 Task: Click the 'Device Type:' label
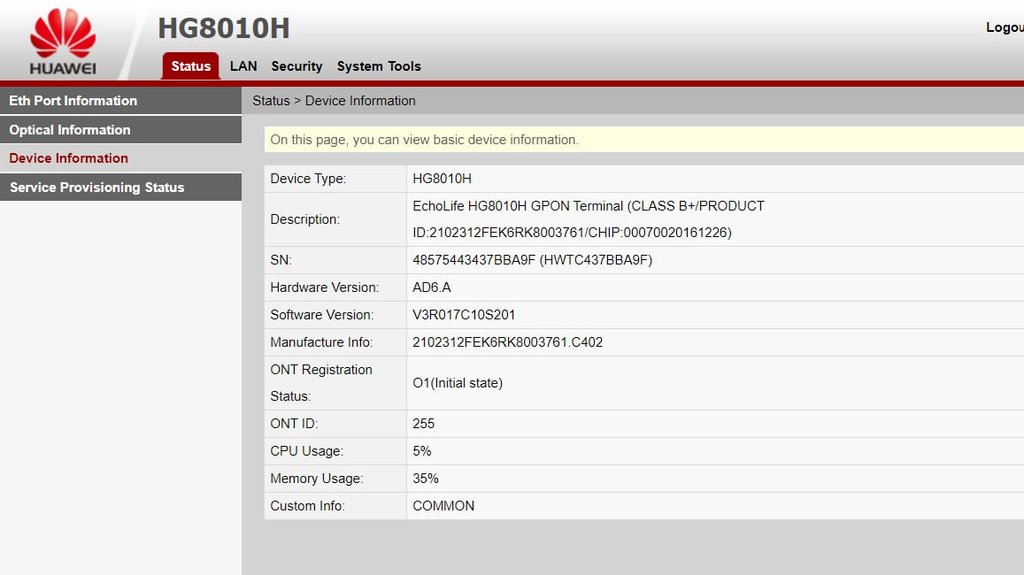(308, 178)
